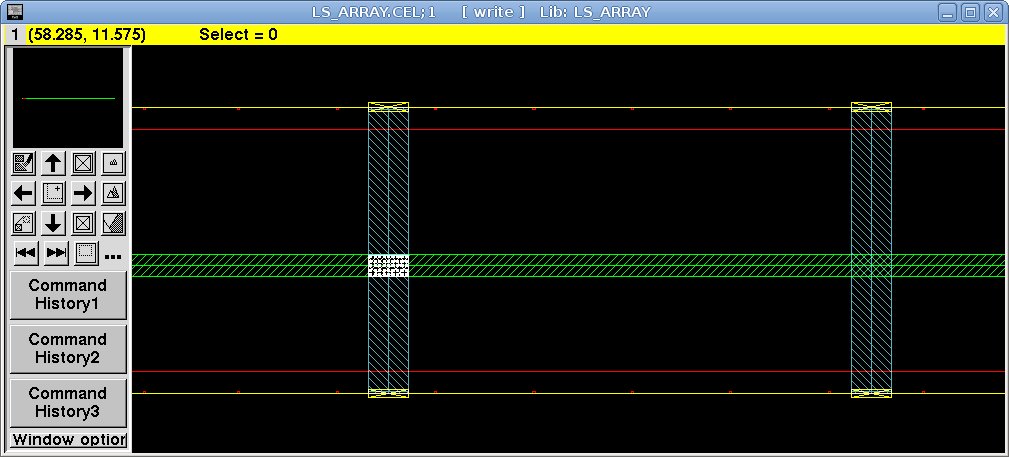The height and width of the screenshot is (457, 1009).
Task: Click the redraw icon with pencil
Action: pos(24,163)
